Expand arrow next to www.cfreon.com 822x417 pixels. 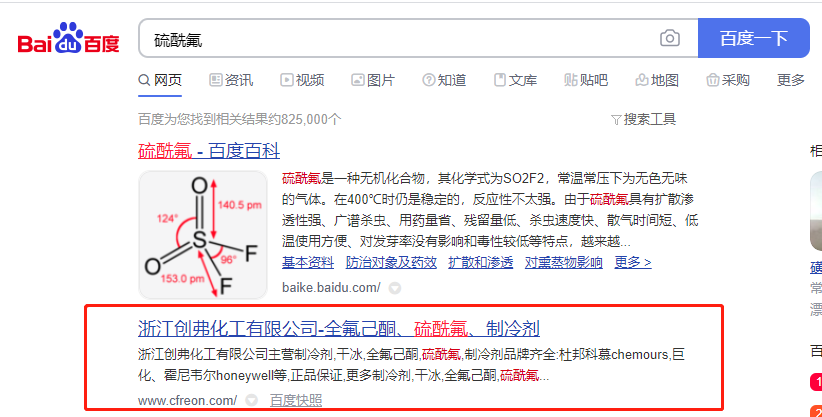click(x=252, y=401)
